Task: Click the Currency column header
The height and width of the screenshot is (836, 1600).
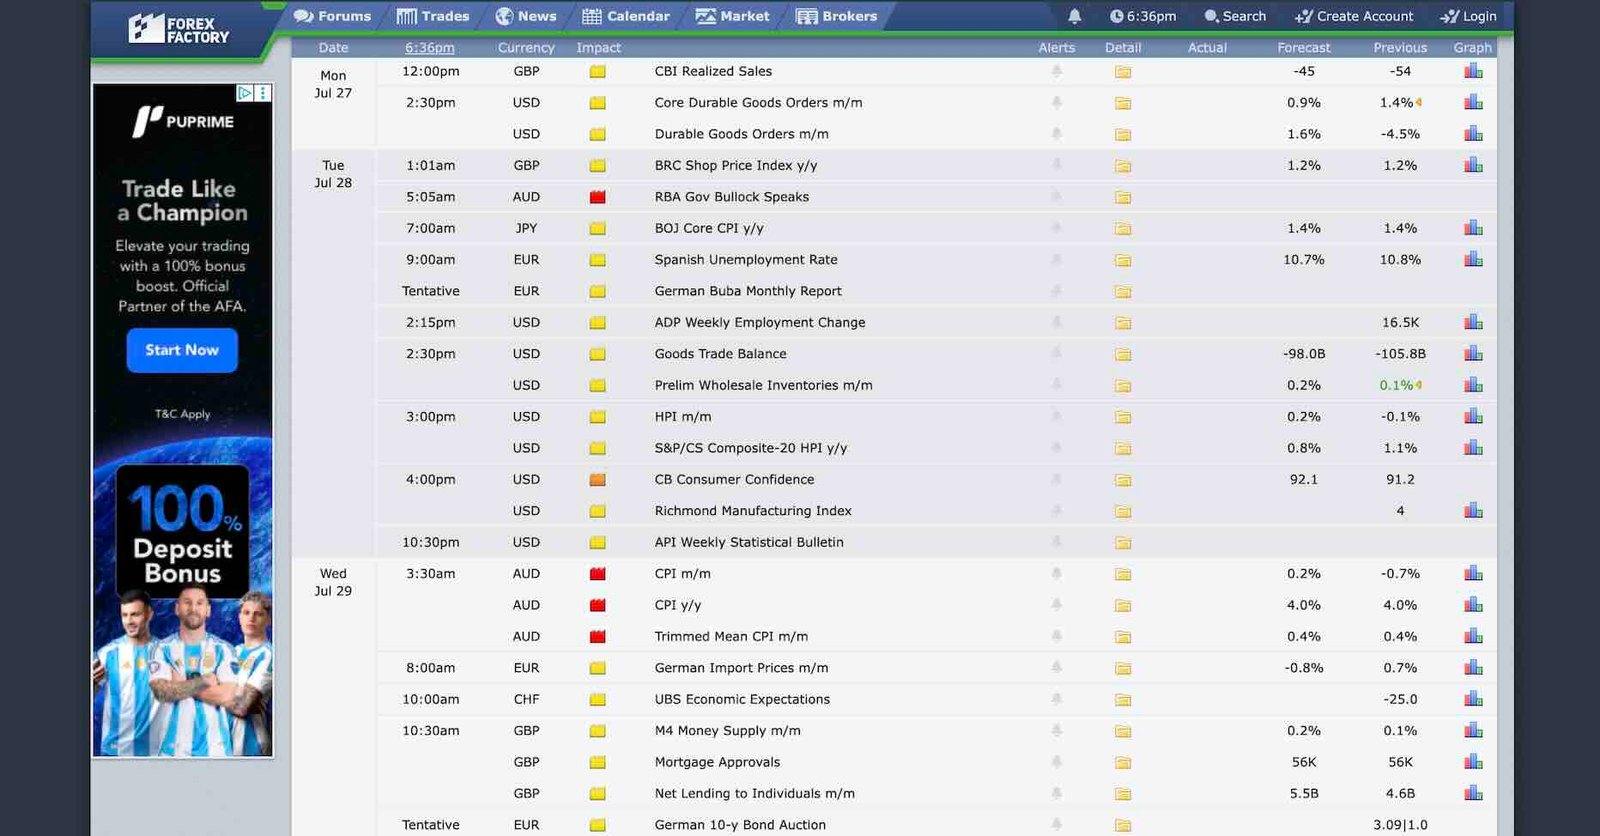Action: (526, 47)
